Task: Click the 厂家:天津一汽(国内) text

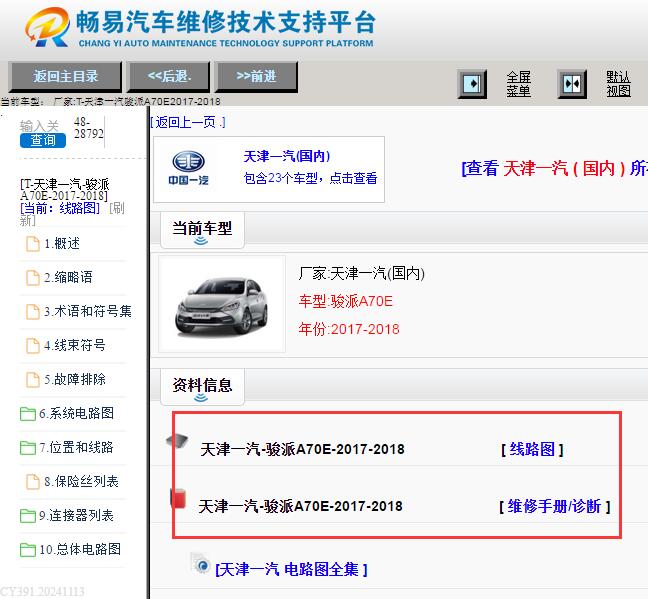Action: [362, 273]
